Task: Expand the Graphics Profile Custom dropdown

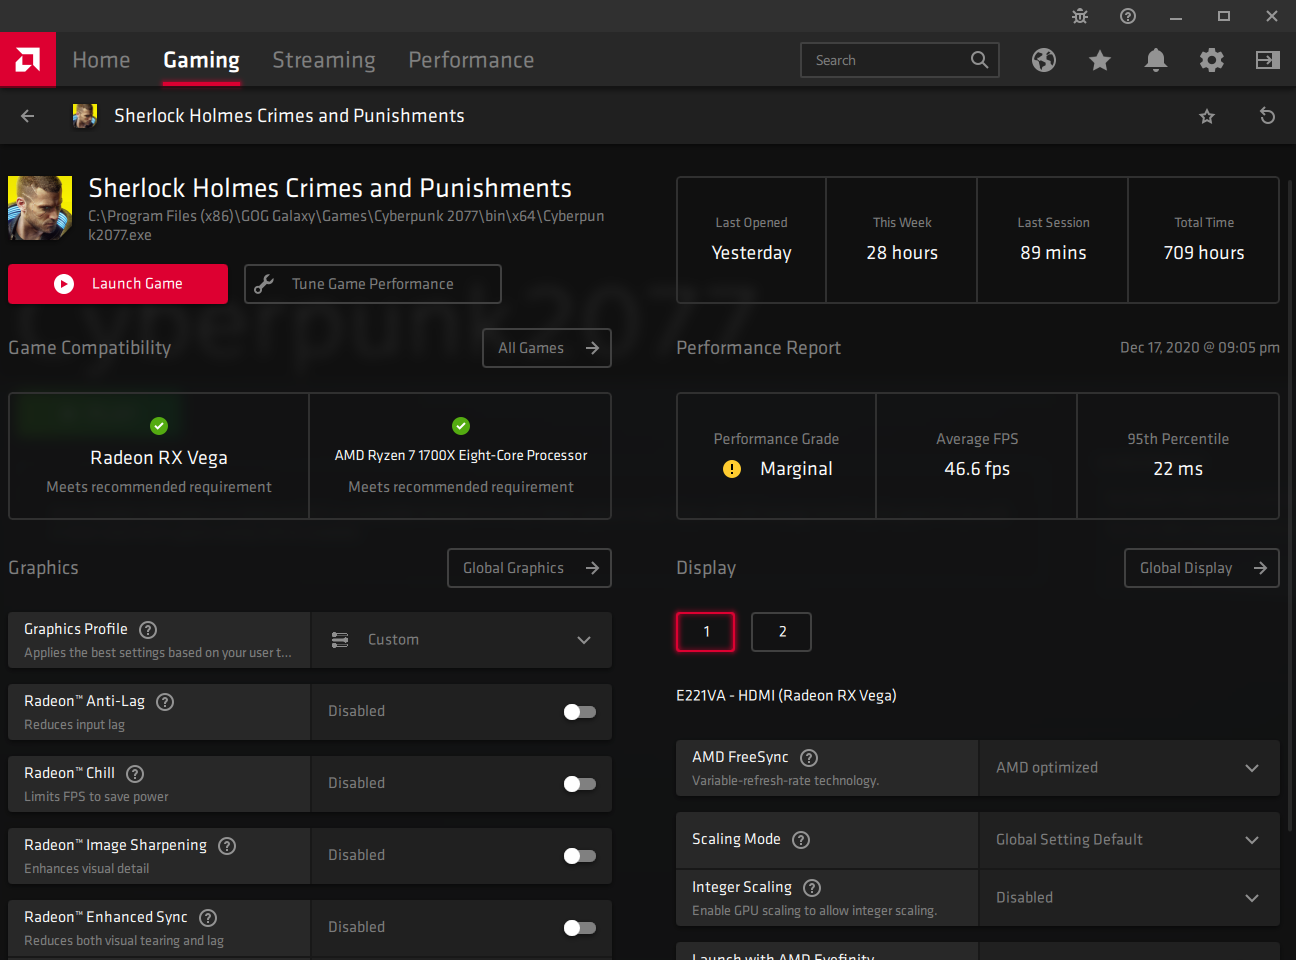Action: point(461,640)
